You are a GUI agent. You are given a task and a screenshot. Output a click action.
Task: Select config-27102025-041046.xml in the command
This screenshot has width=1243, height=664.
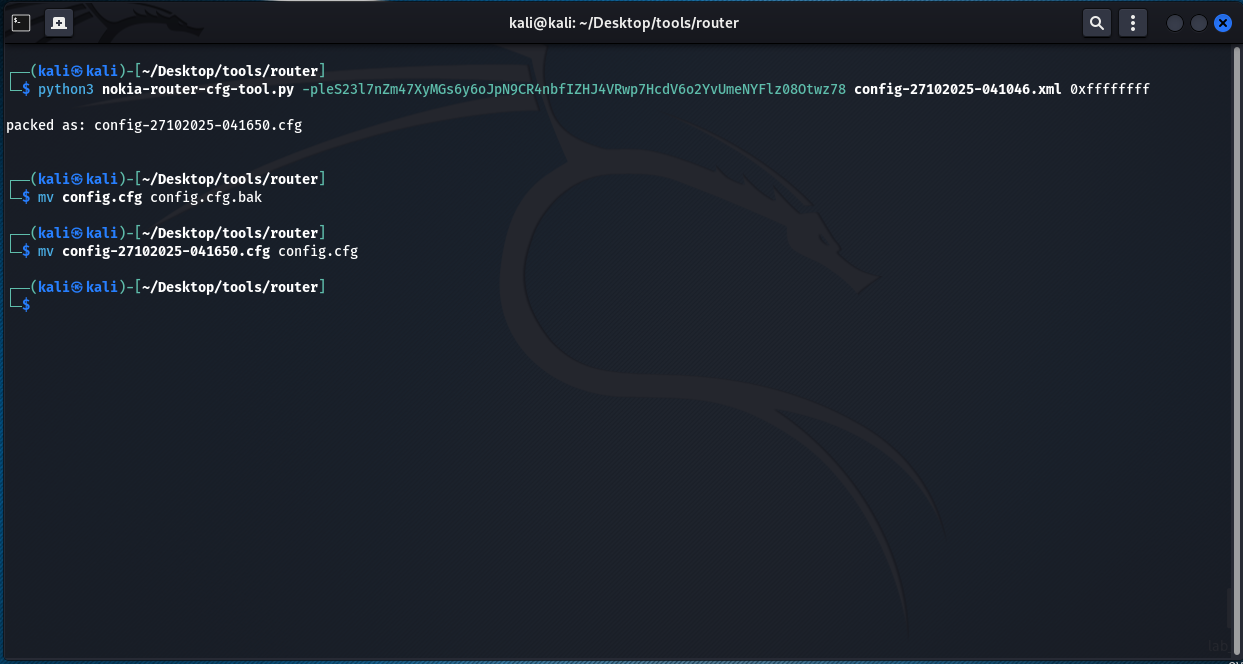tap(958, 89)
